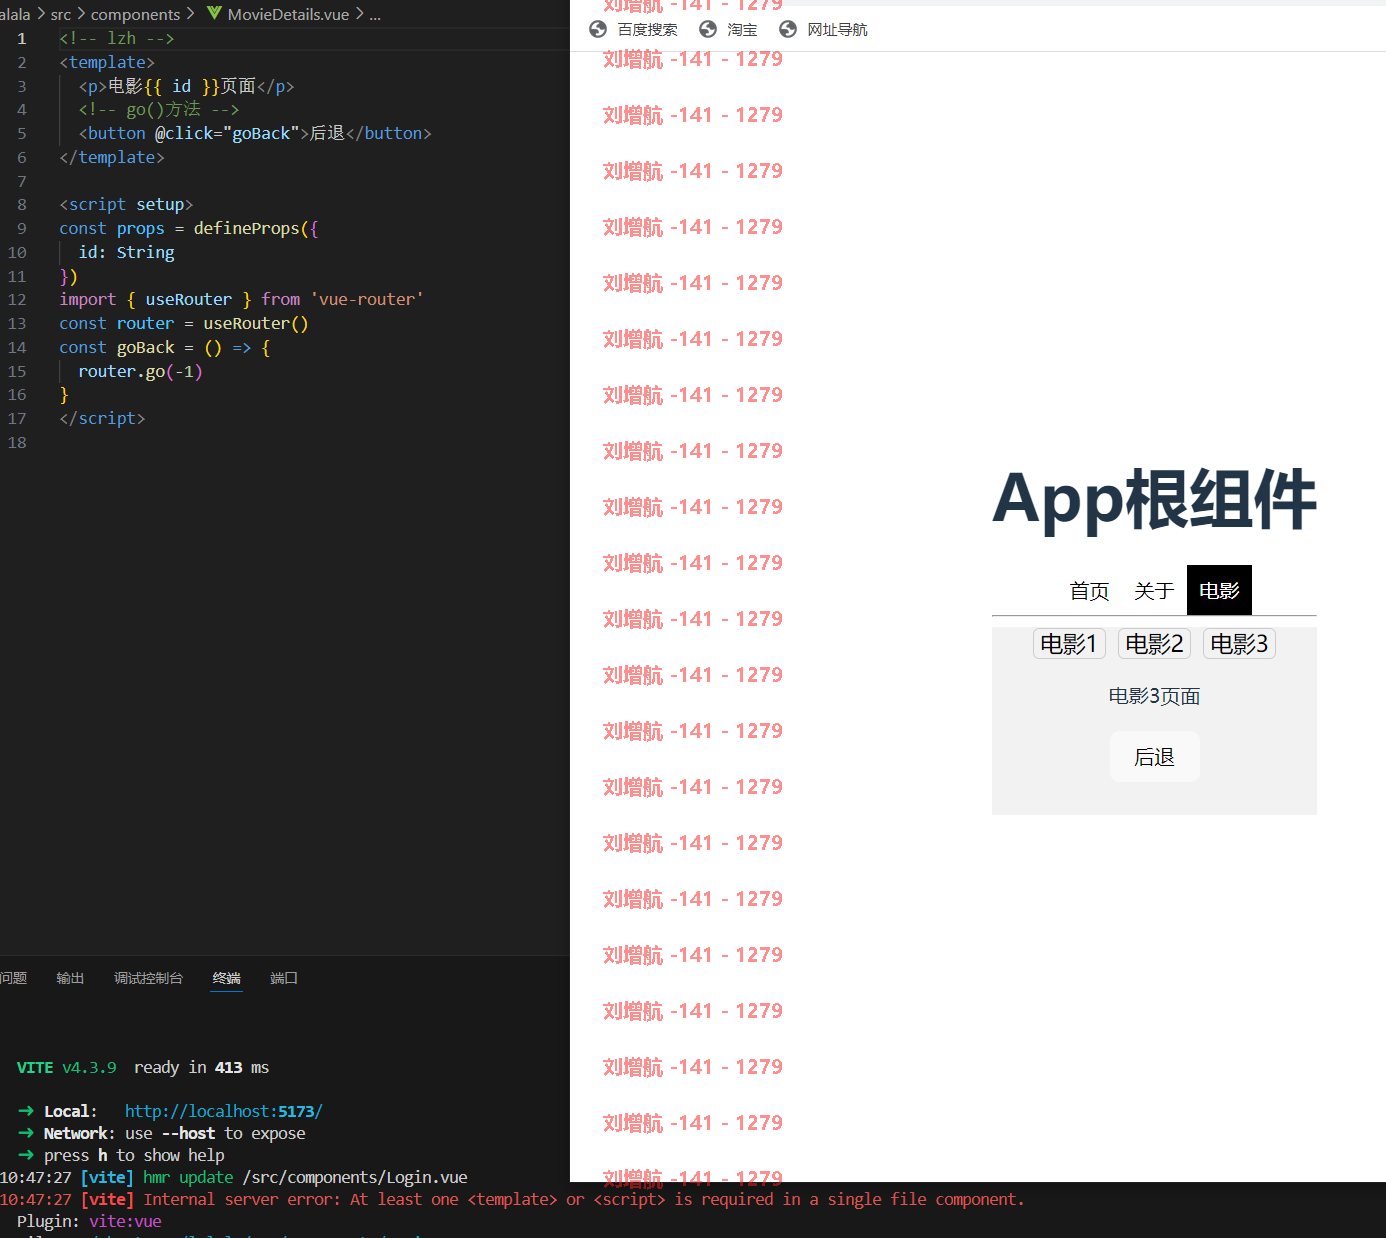Click the 淘宝 bookmark globe icon
Image resolution: width=1386 pixels, height=1238 pixels.
[x=708, y=29]
